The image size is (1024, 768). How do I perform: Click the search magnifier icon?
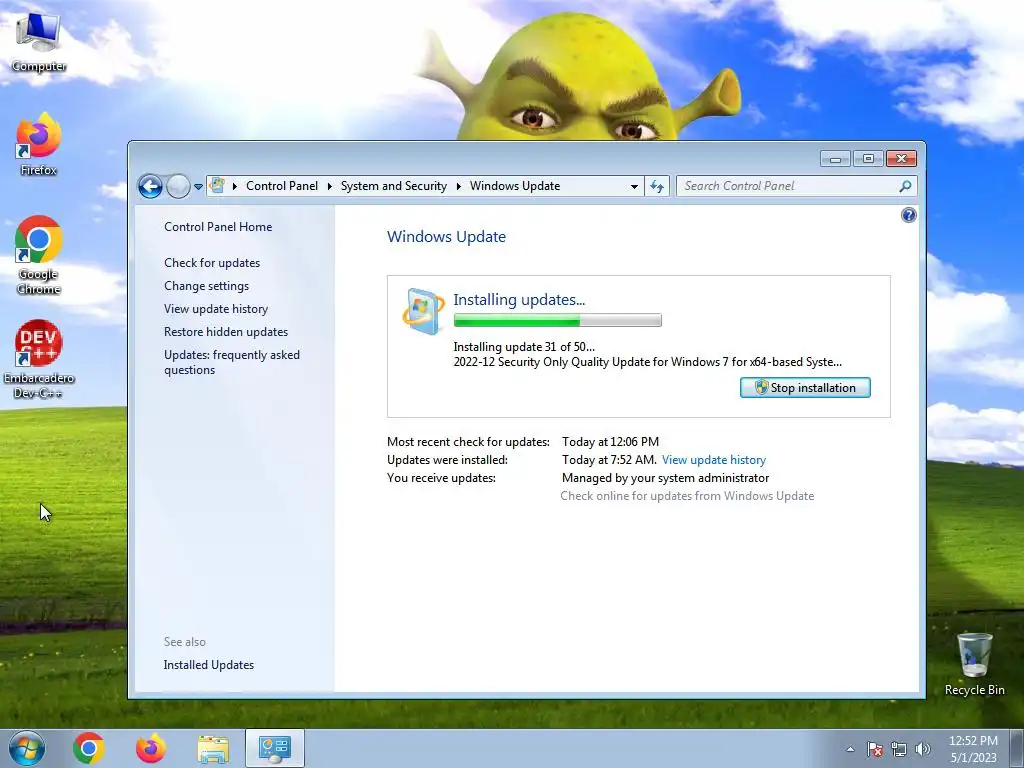[x=905, y=186]
